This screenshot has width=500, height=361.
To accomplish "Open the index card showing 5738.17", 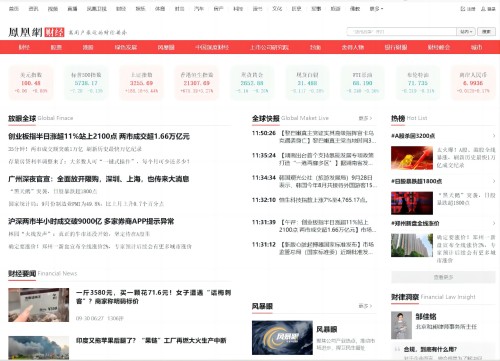I will pyautogui.click(x=86, y=83).
